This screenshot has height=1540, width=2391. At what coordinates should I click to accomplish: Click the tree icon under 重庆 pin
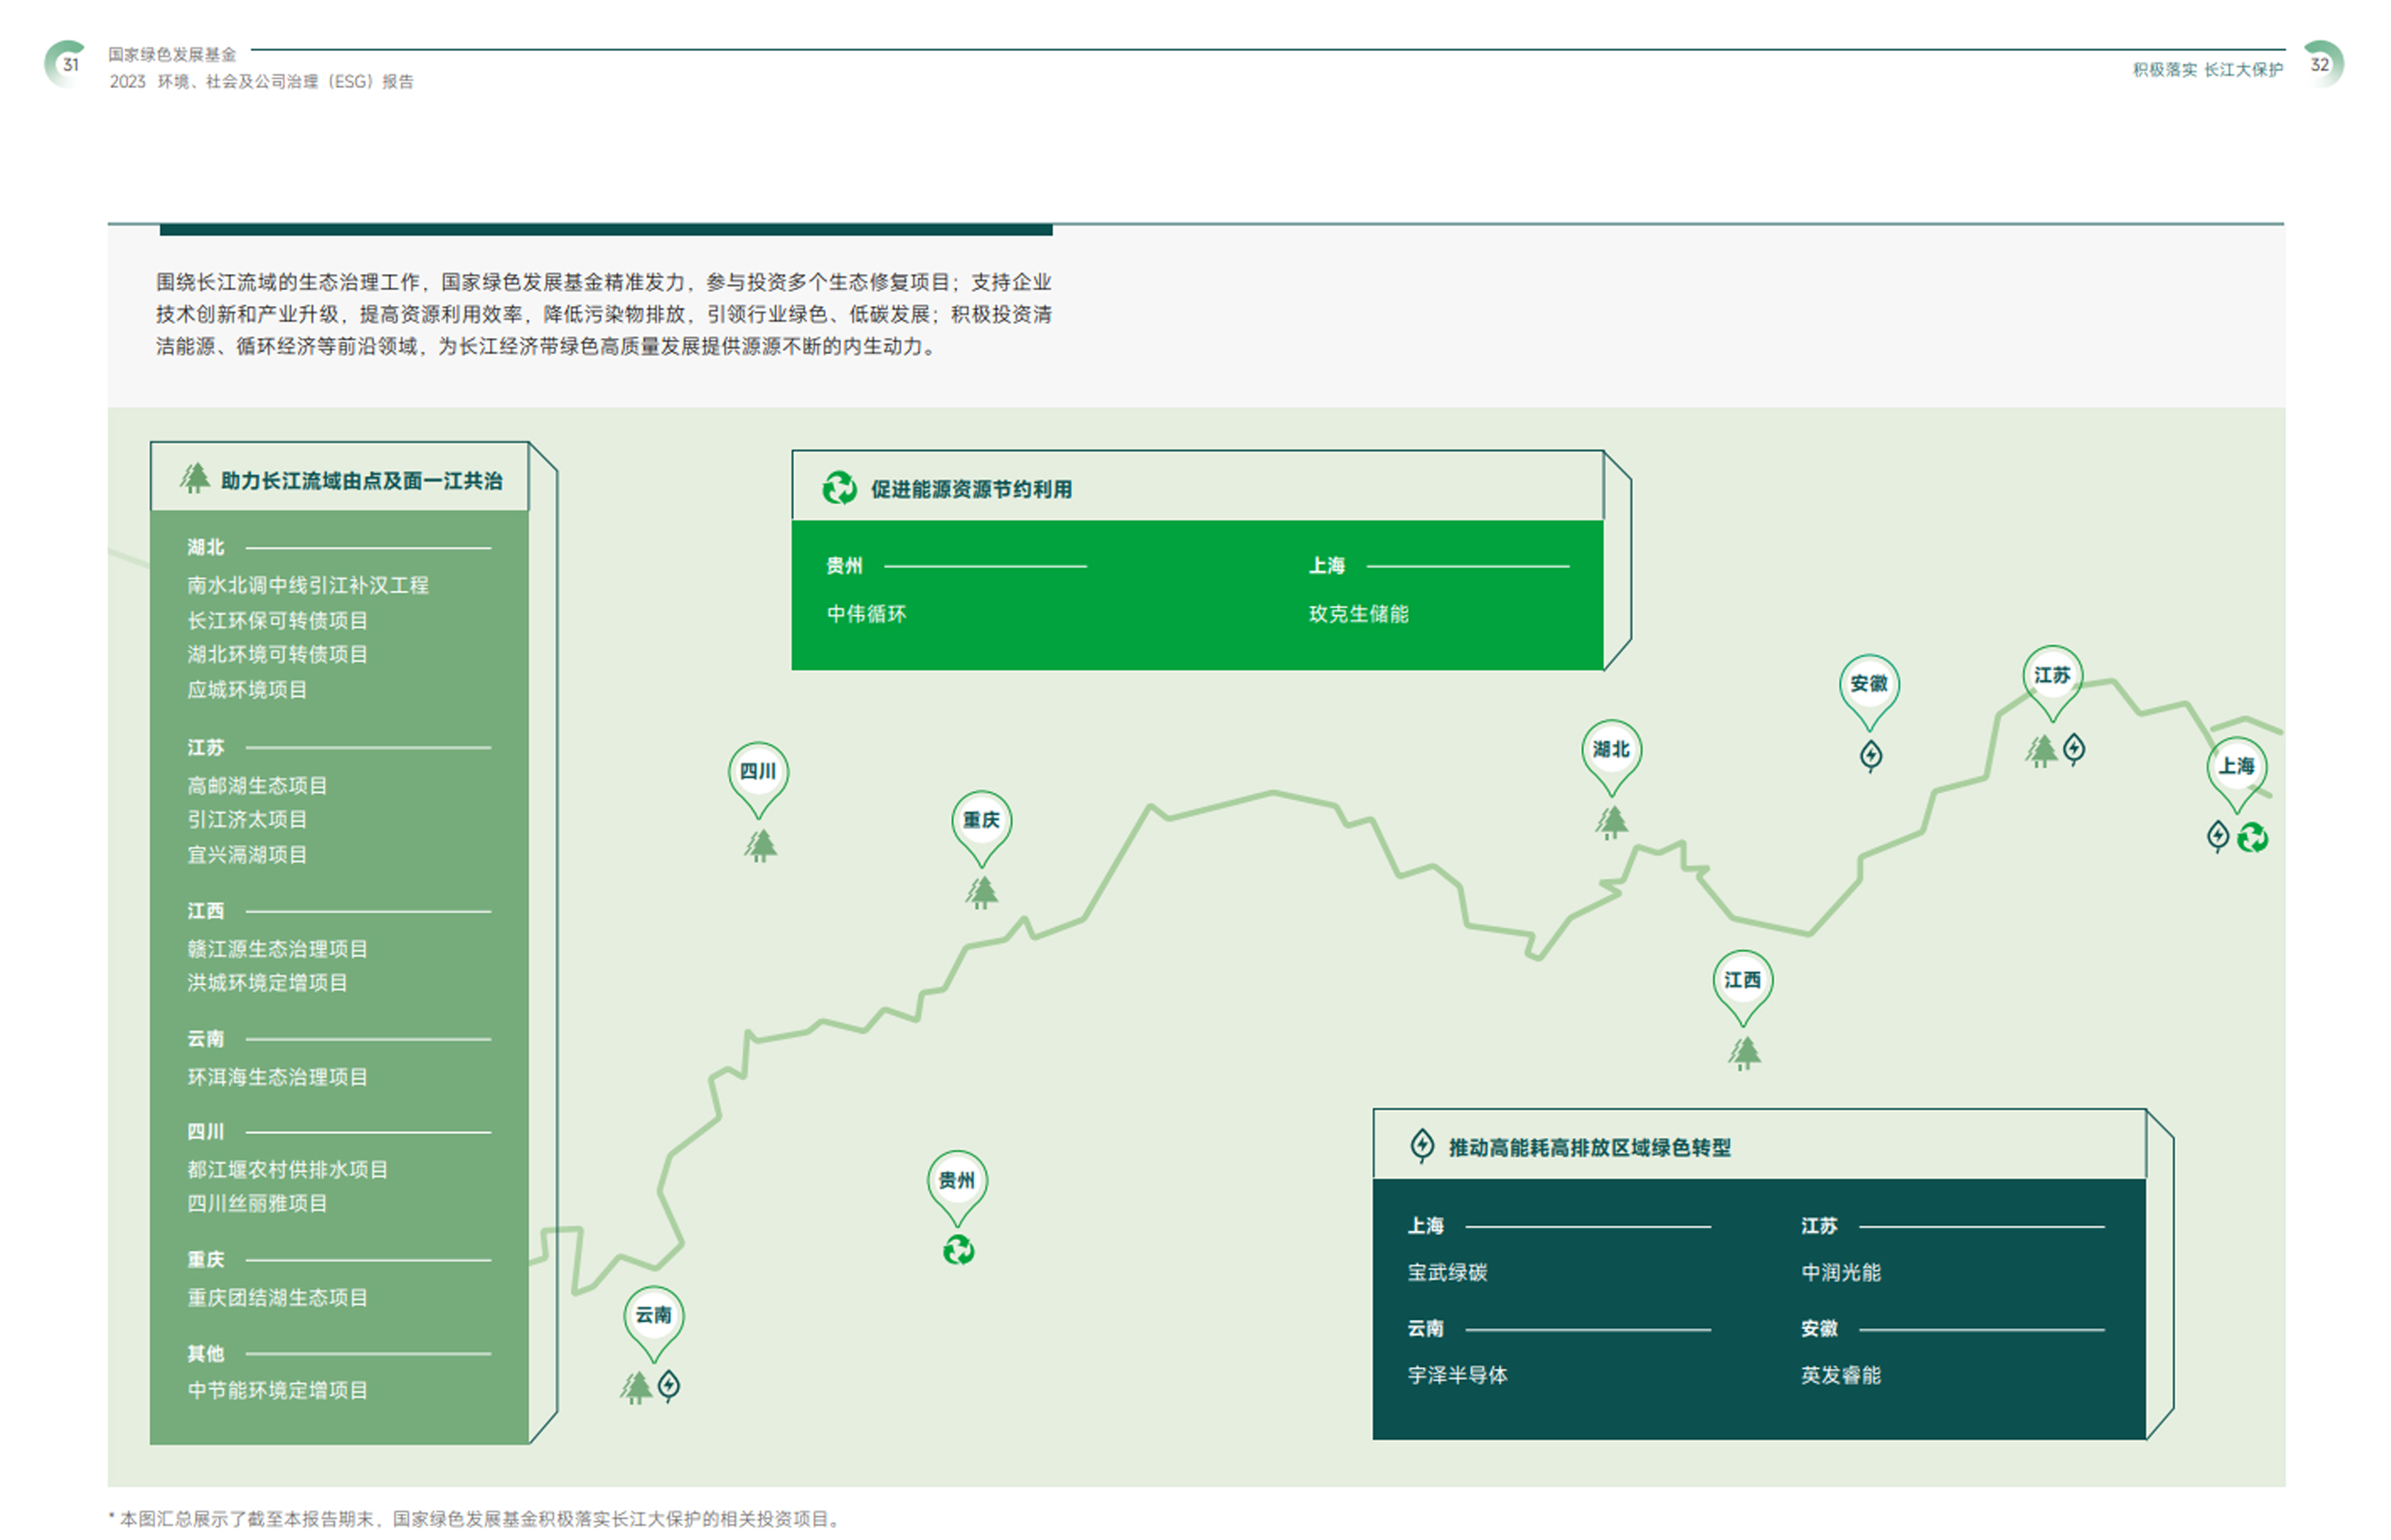[981, 892]
